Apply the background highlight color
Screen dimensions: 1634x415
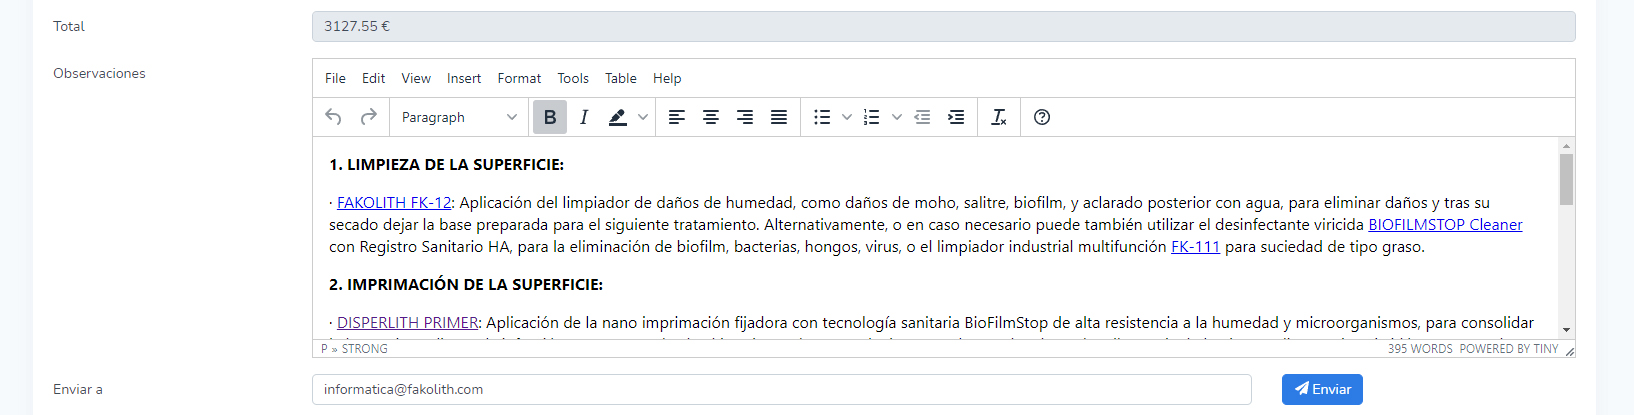tap(618, 117)
